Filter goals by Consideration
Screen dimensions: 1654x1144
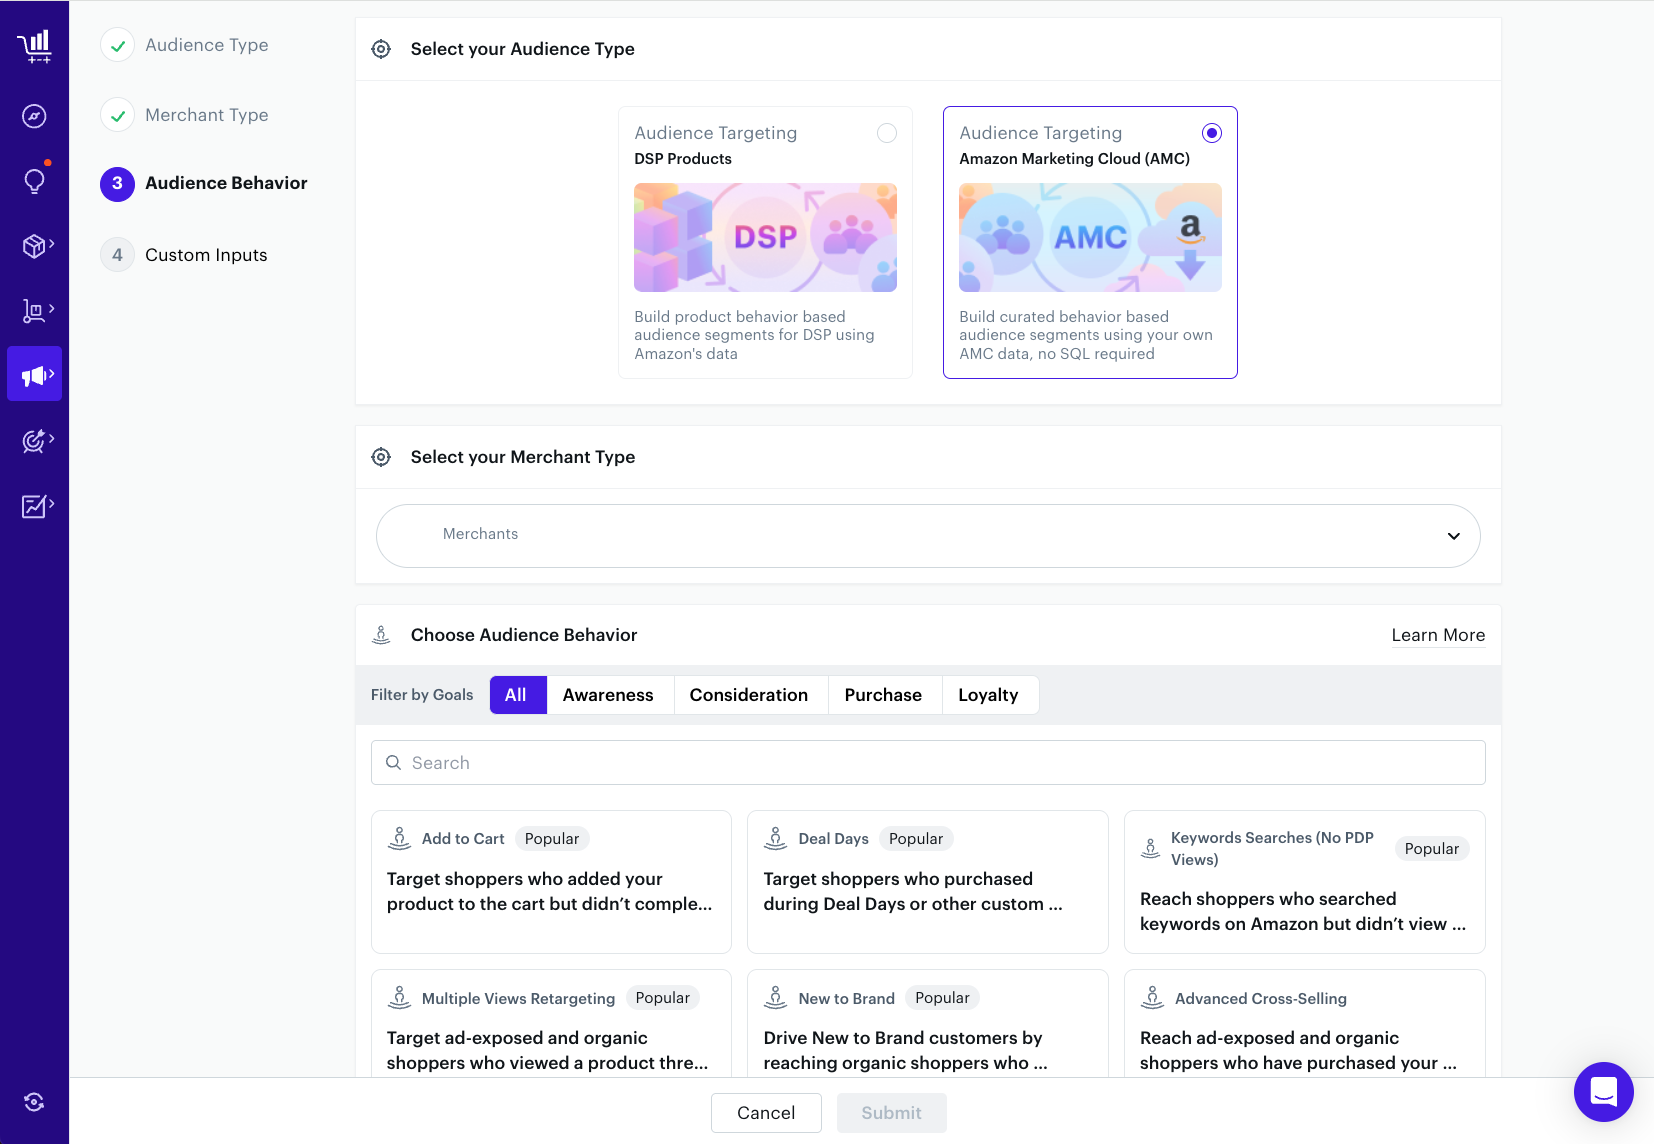click(x=749, y=695)
